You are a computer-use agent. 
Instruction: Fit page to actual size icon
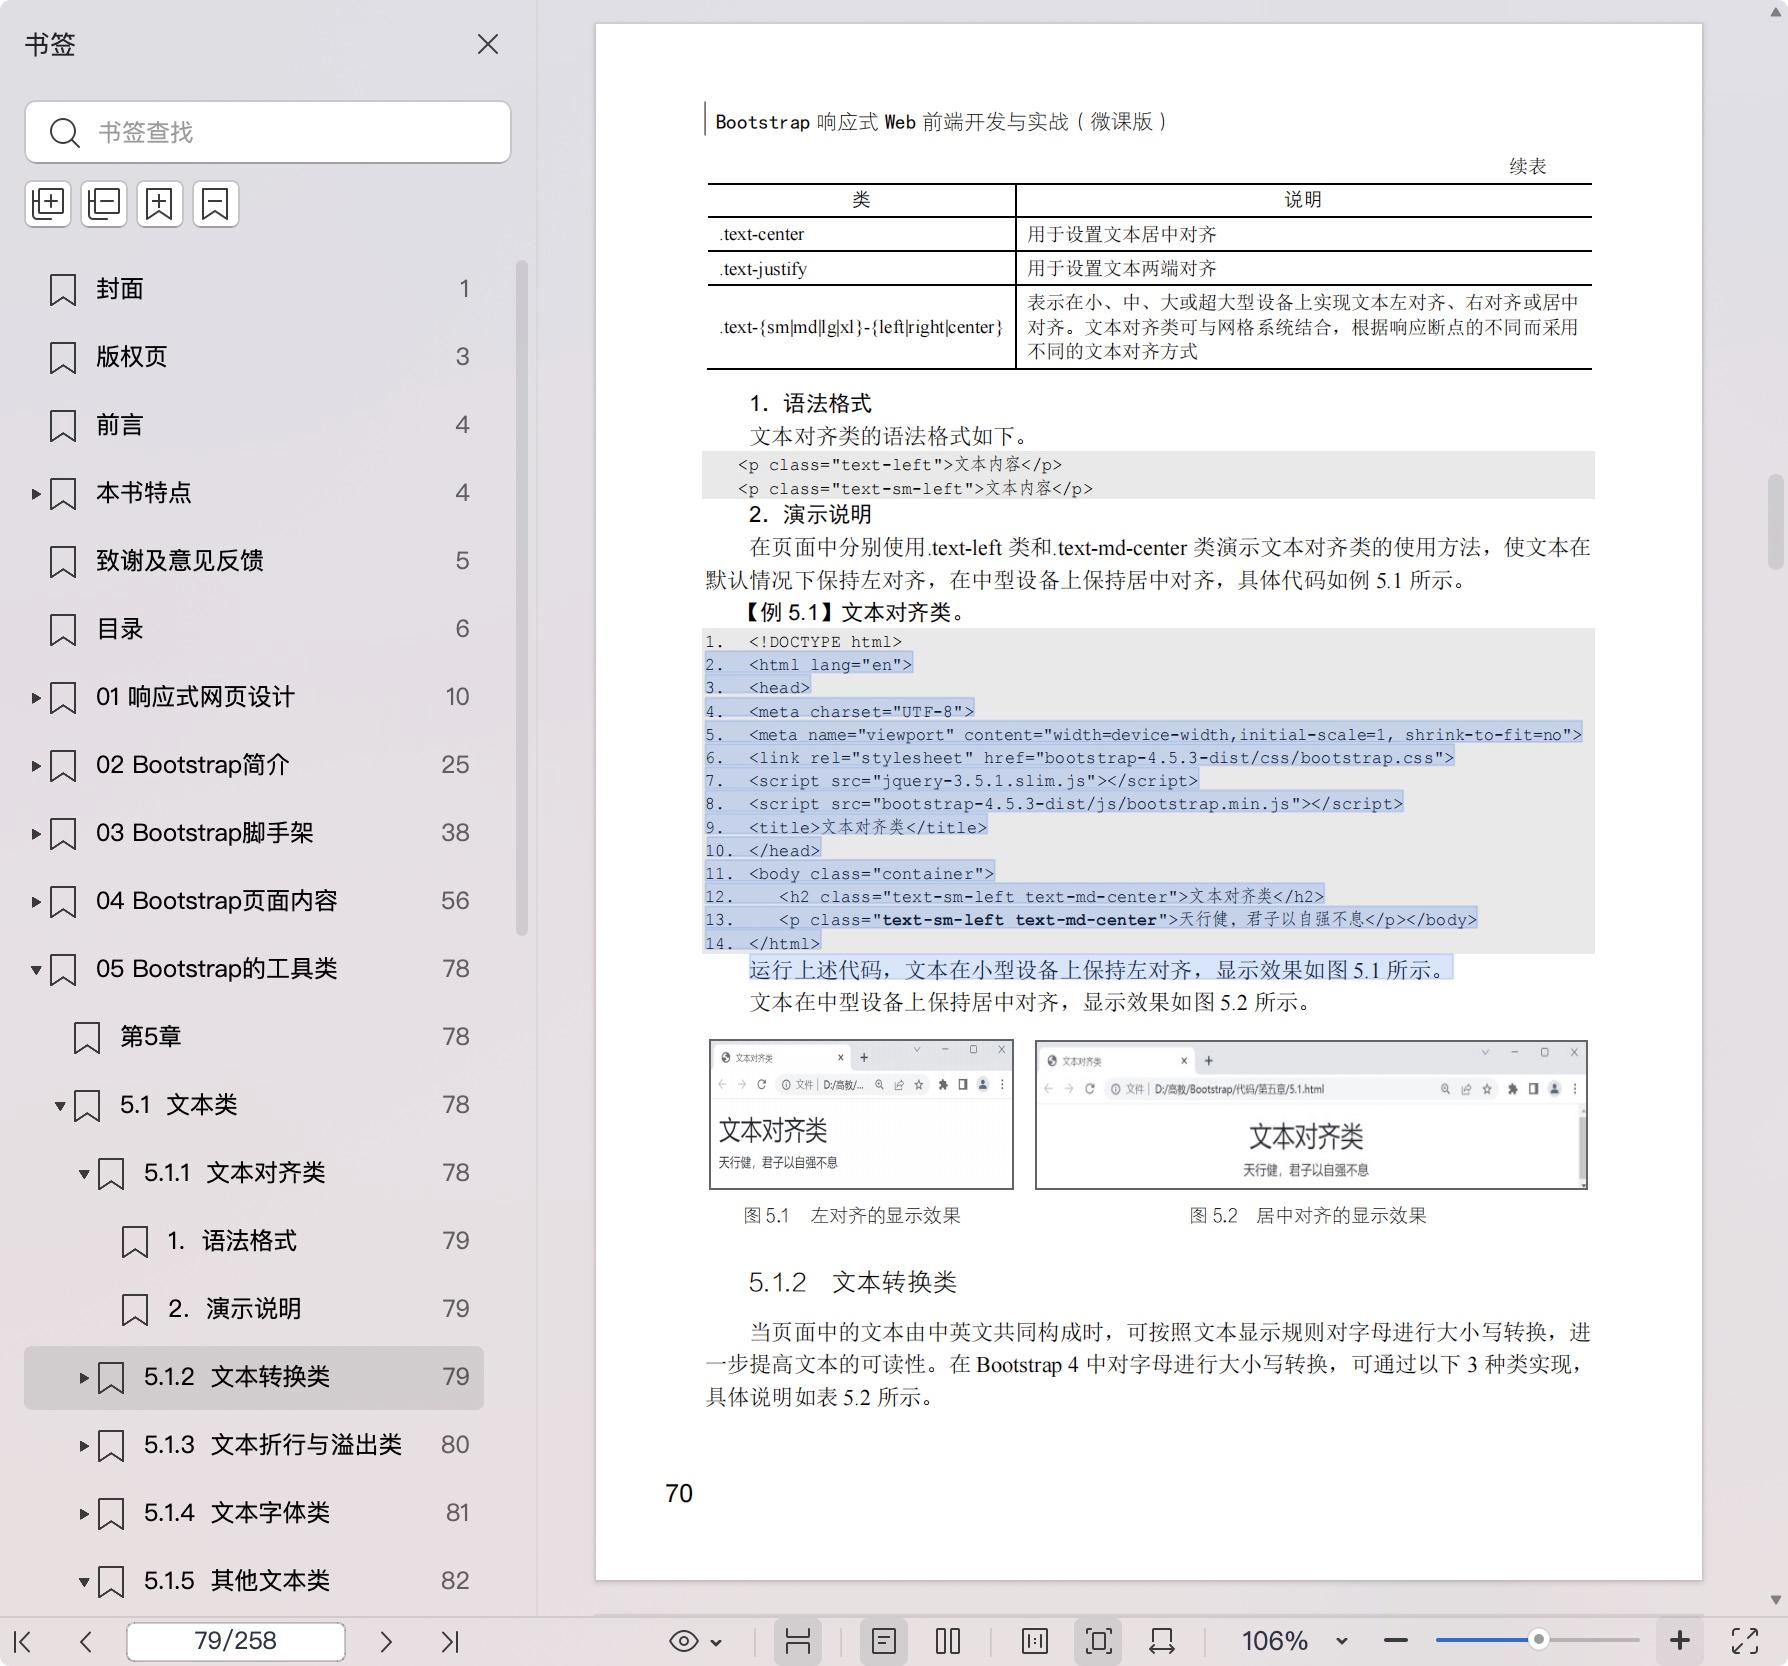point(1035,1641)
